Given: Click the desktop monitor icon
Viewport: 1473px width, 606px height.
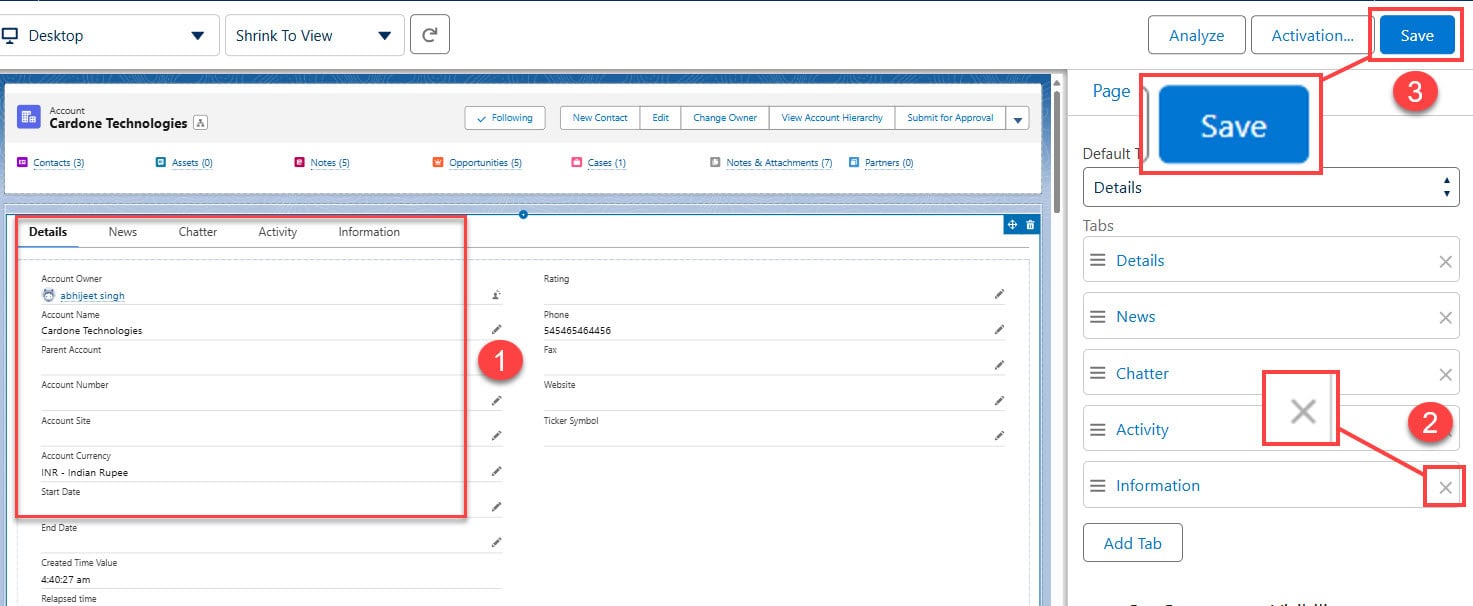Looking at the screenshot, I should (12, 33).
